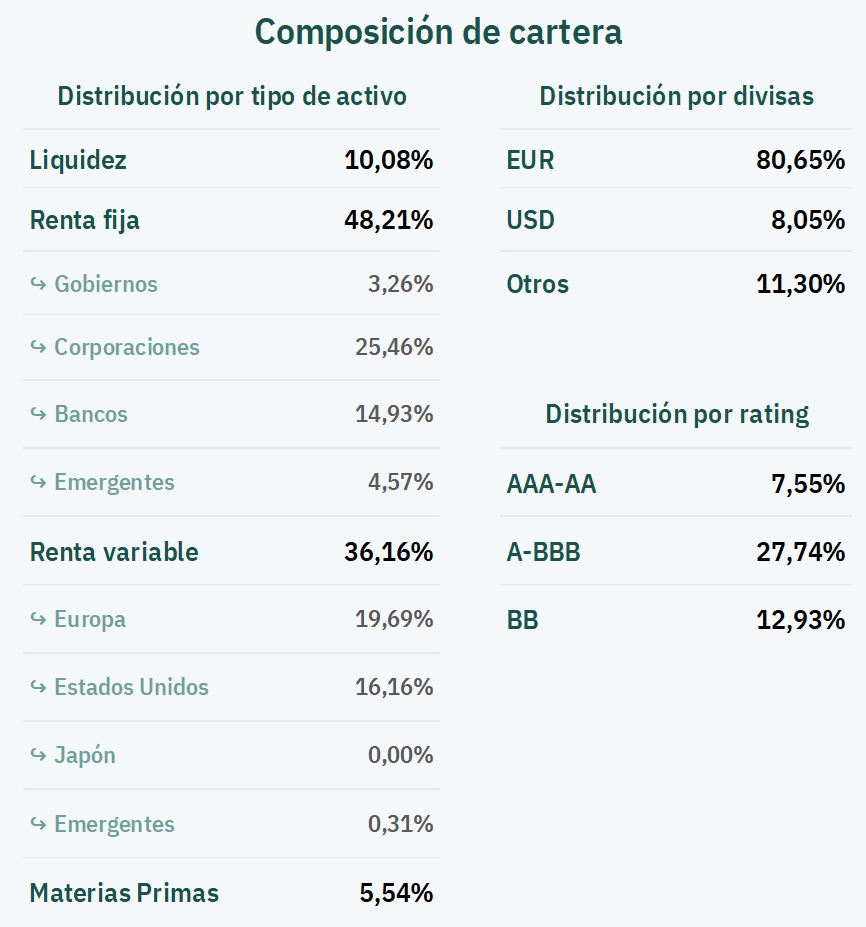Viewport: 866px width, 927px height.
Task: Click the 'Composición de cartera' title
Action: (x=438, y=32)
